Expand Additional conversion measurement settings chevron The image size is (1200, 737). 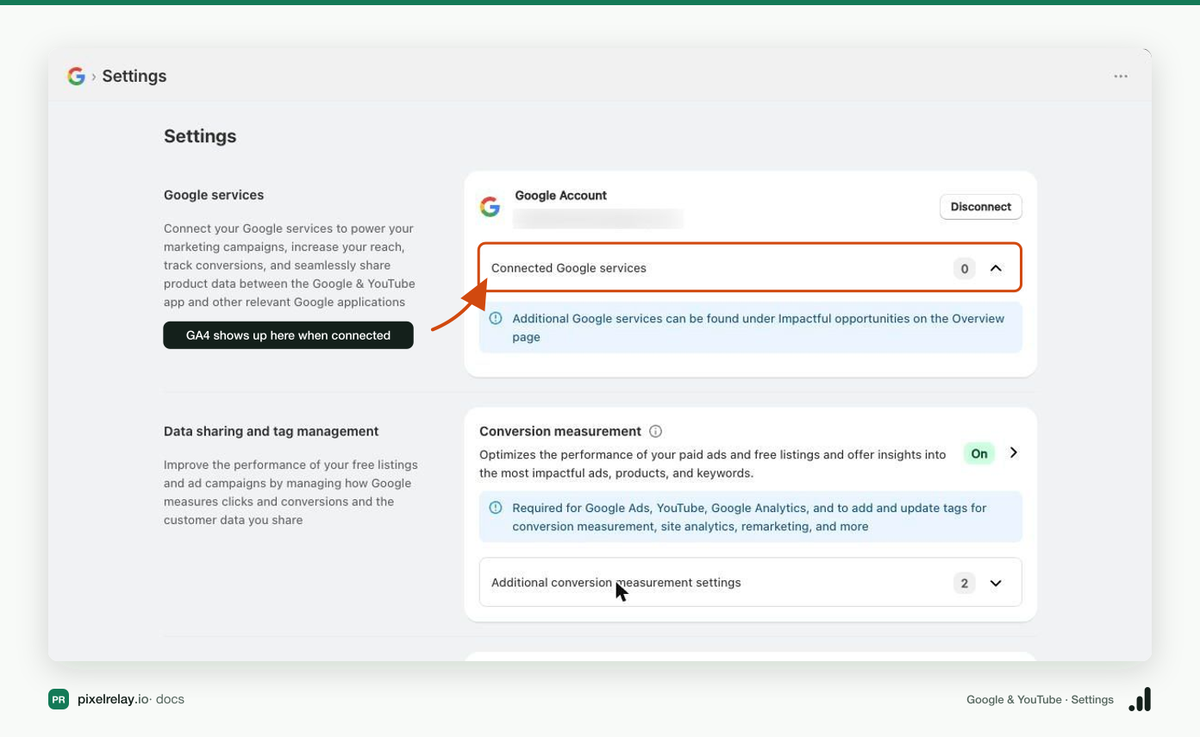(x=996, y=583)
